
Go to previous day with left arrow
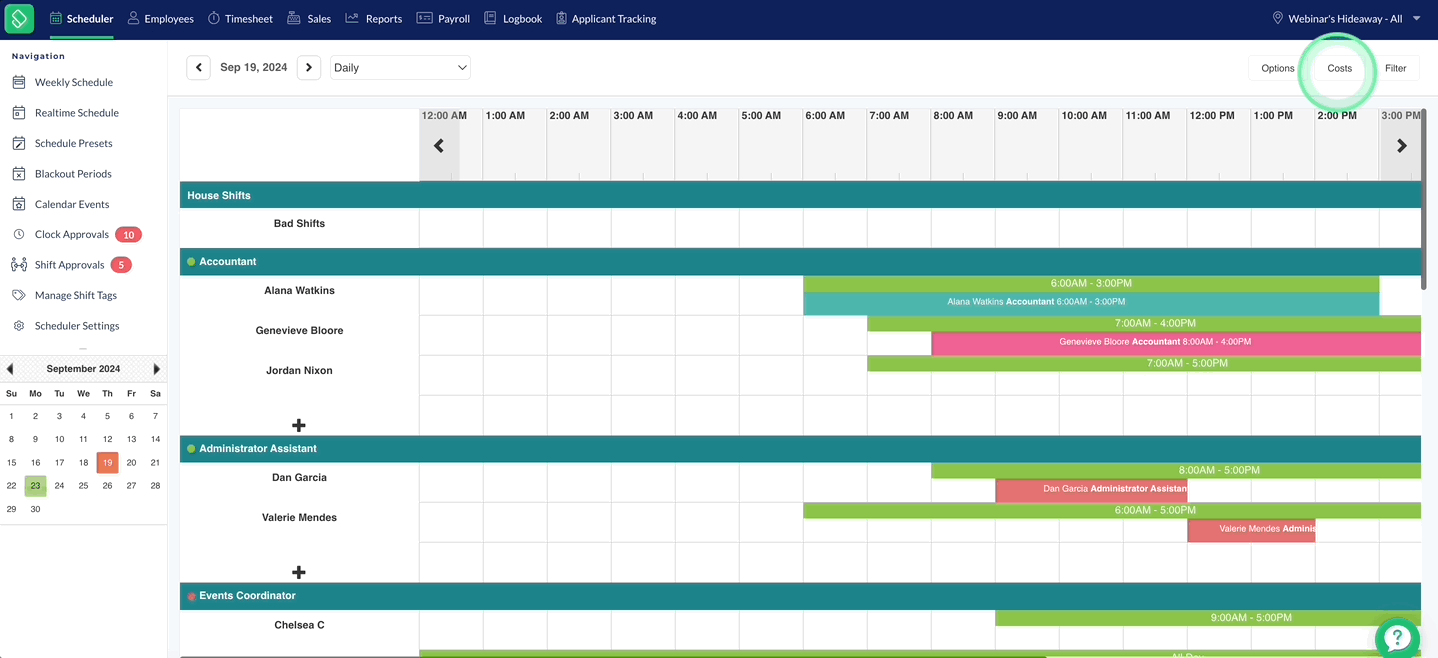198,68
